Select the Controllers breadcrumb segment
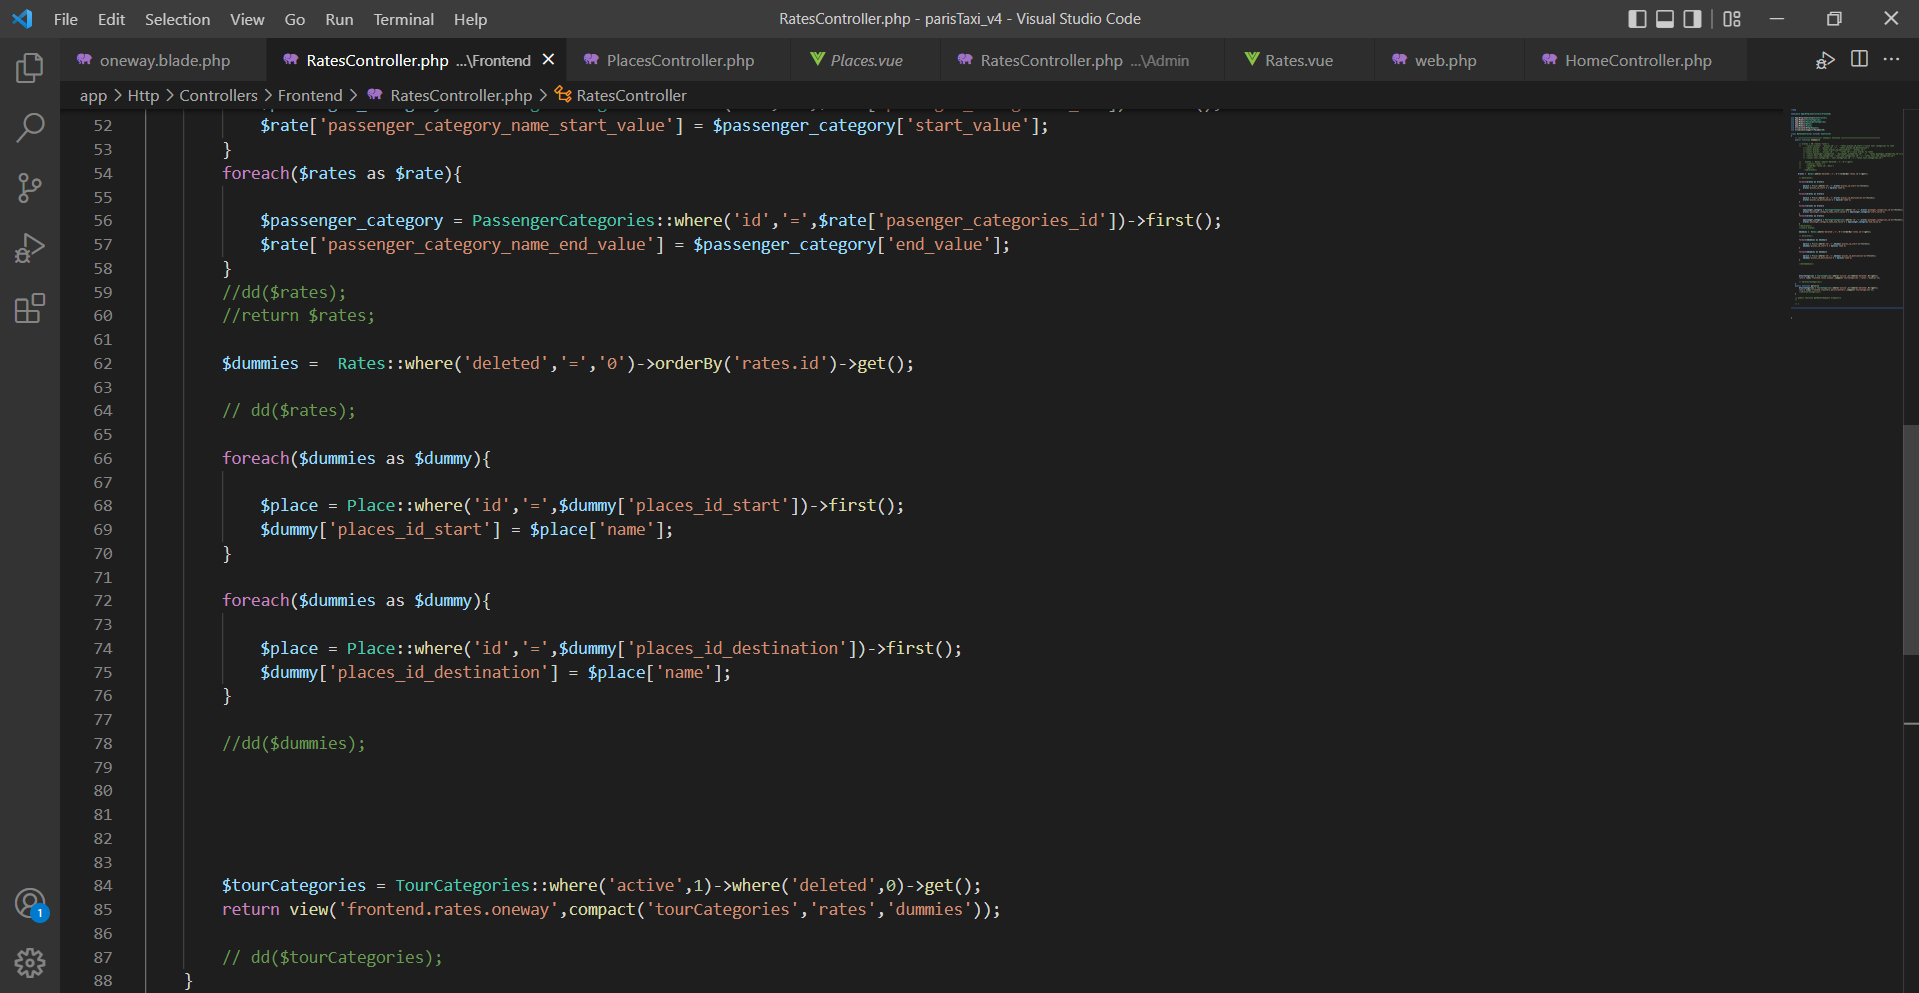Screen dimensions: 1919x993 click(x=218, y=96)
